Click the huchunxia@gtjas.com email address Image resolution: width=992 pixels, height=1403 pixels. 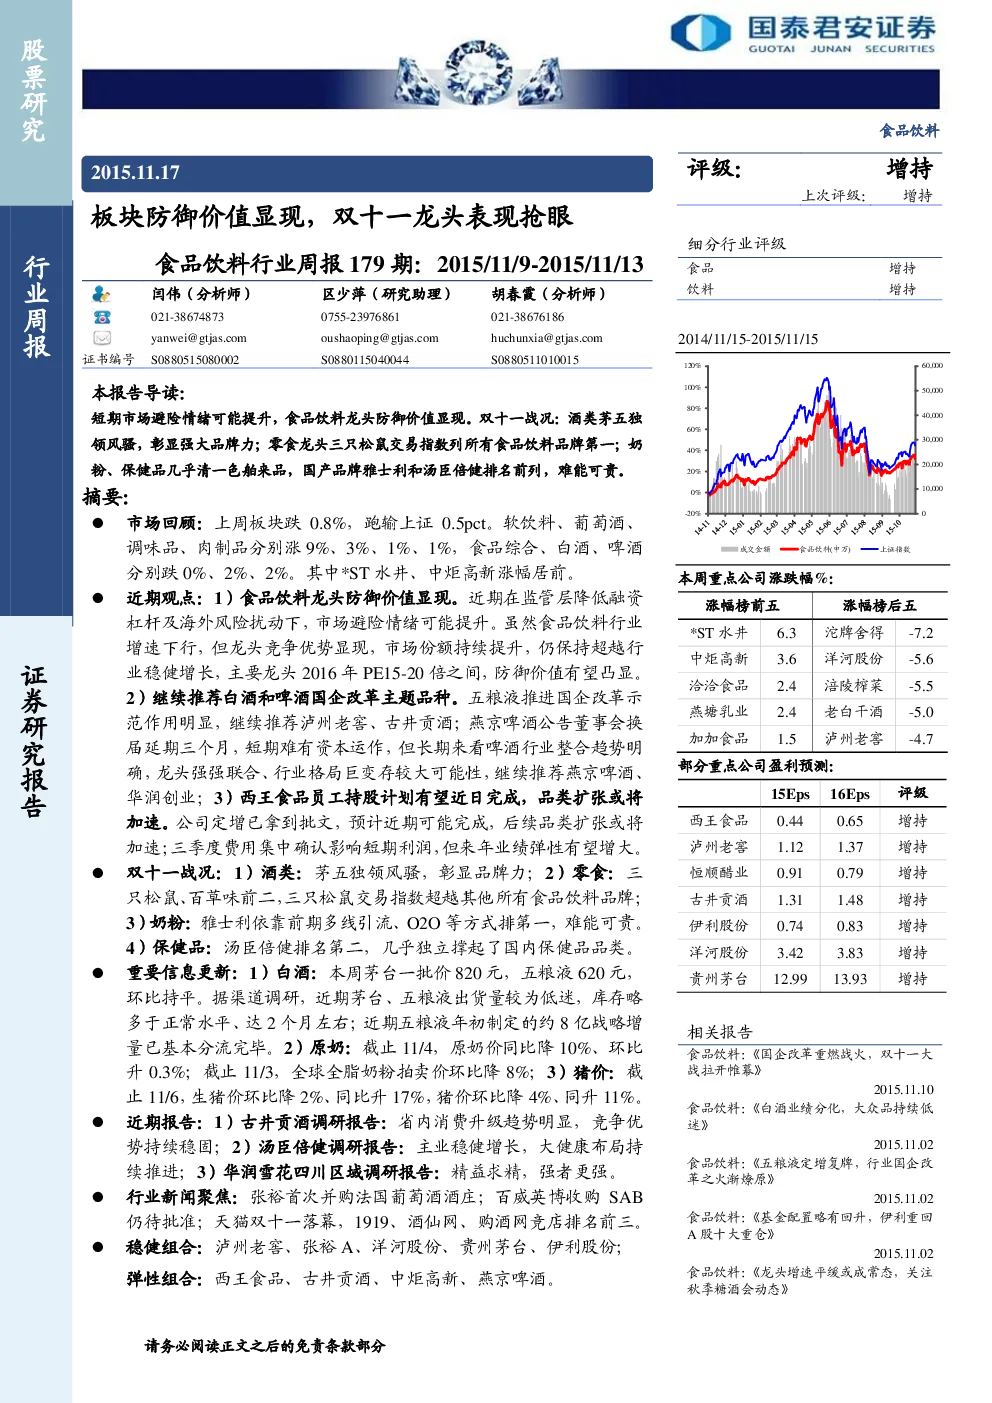pos(547,338)
